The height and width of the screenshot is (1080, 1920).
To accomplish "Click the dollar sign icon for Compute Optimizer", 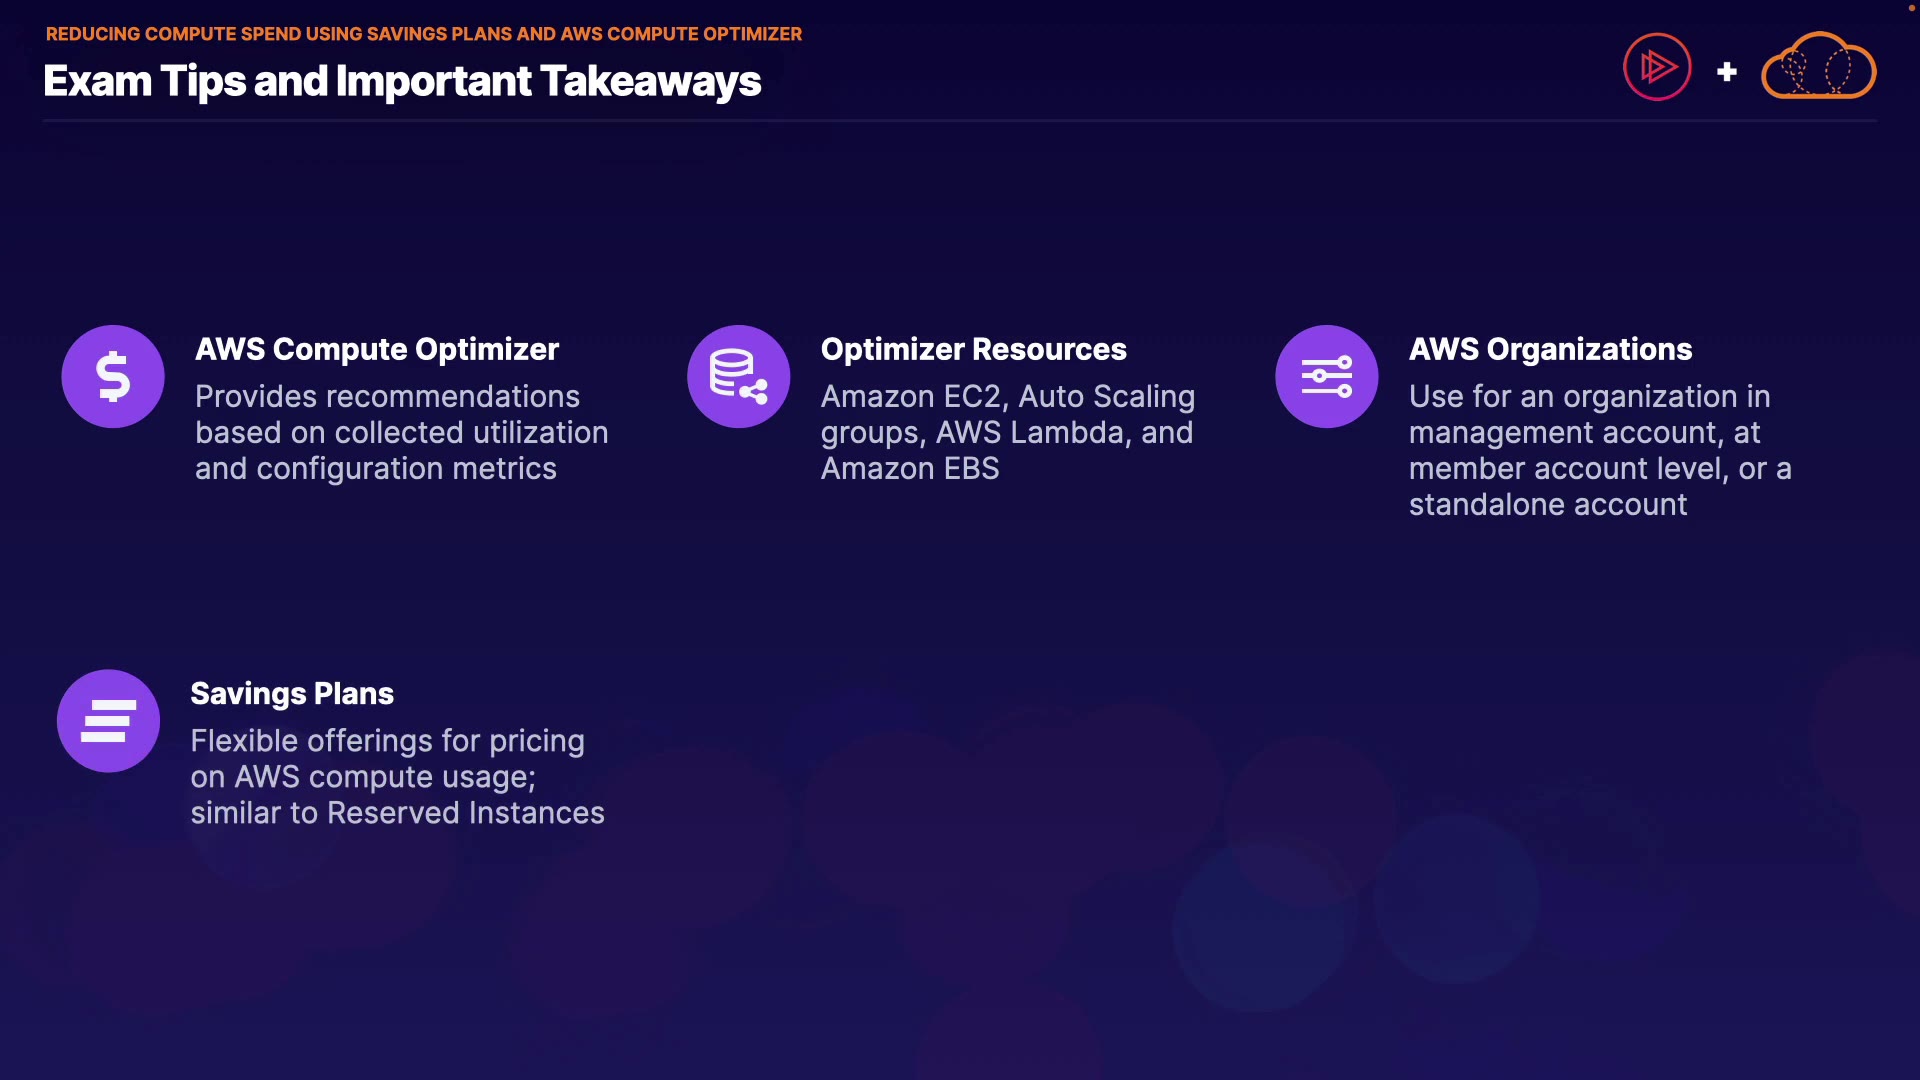I will [x=113, y=377].
